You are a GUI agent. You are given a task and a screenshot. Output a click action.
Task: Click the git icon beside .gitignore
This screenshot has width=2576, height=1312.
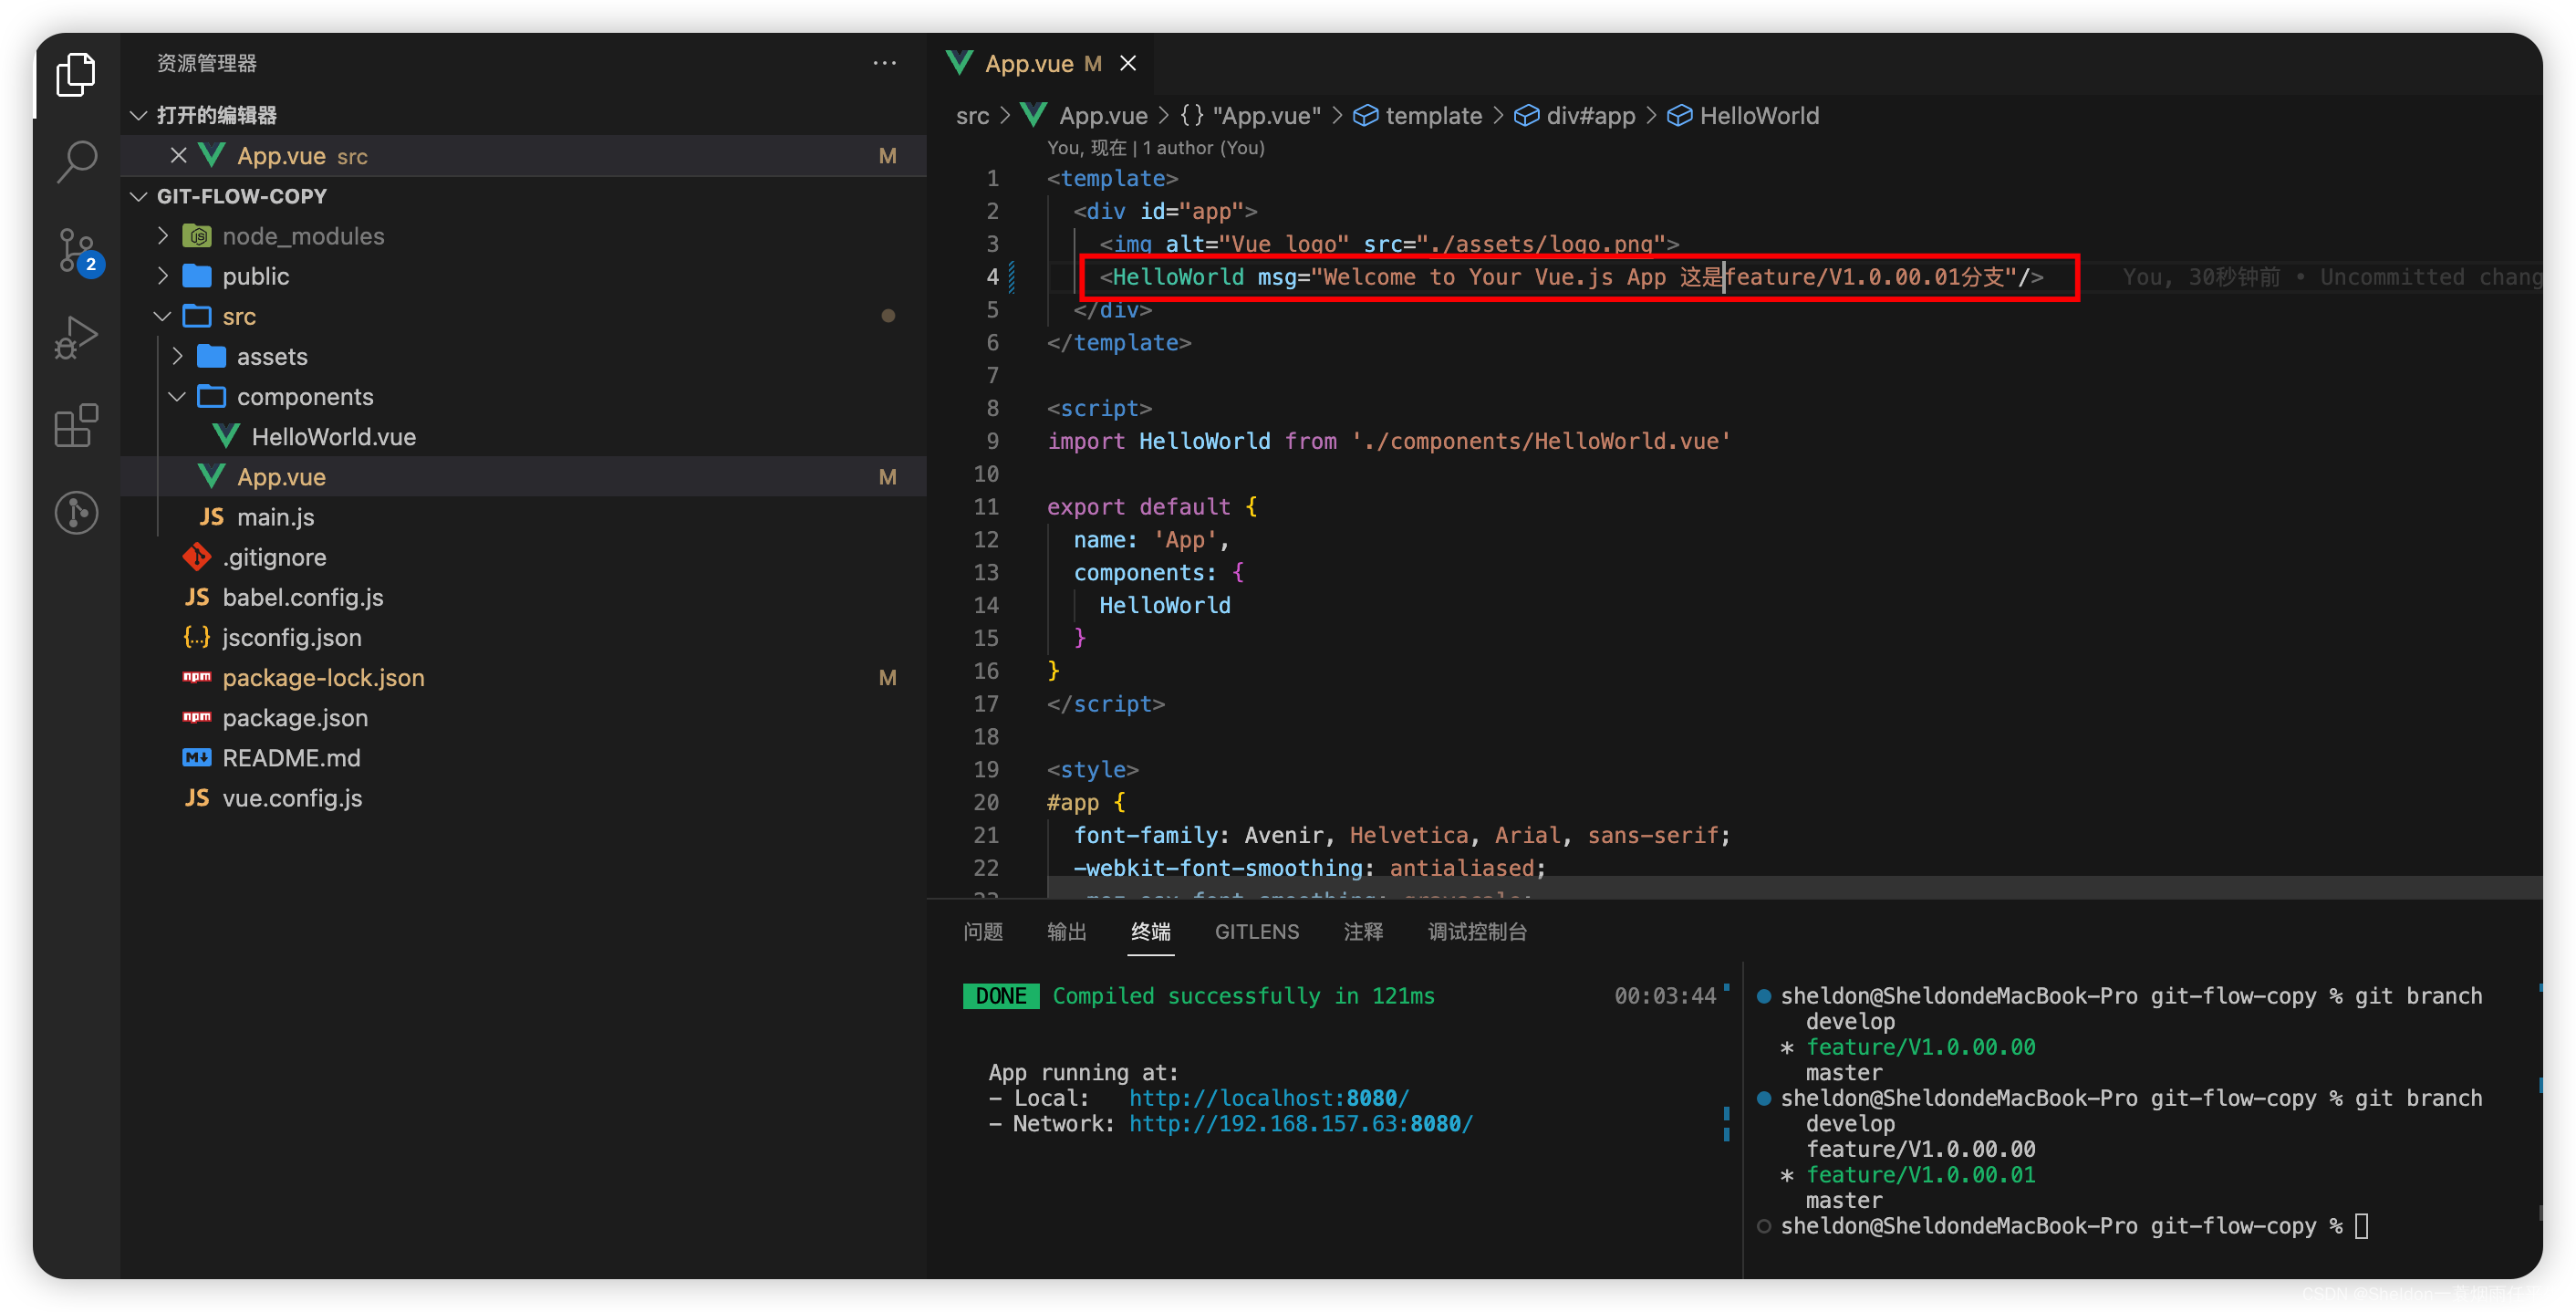[x=197, y=556]
